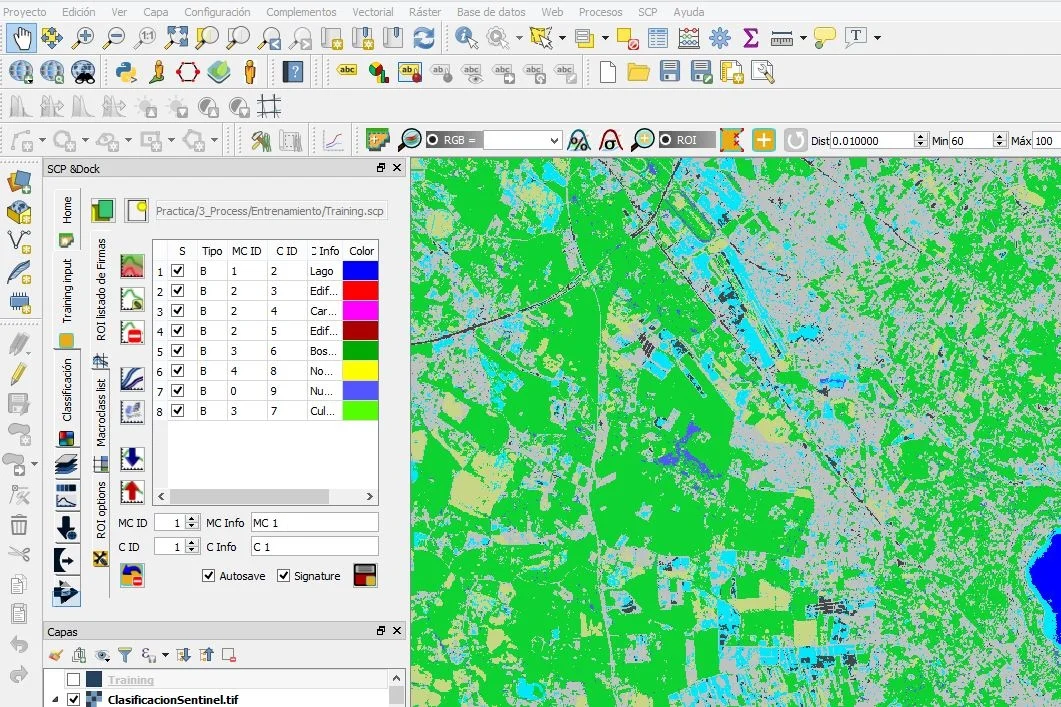Toggle the Signature checkbox
This screenshot has width=1061, height=707.
(x=284, y=576)
